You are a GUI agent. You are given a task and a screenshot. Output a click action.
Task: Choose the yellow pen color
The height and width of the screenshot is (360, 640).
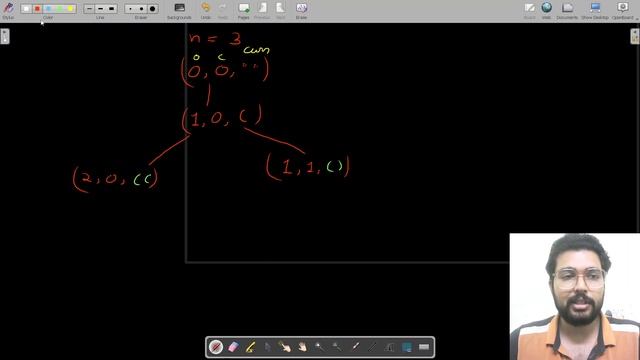point(70,9)
